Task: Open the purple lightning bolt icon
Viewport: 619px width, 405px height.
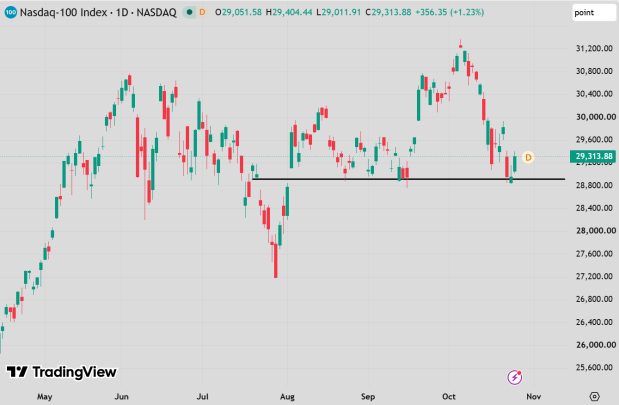Action: click(515, 377)
